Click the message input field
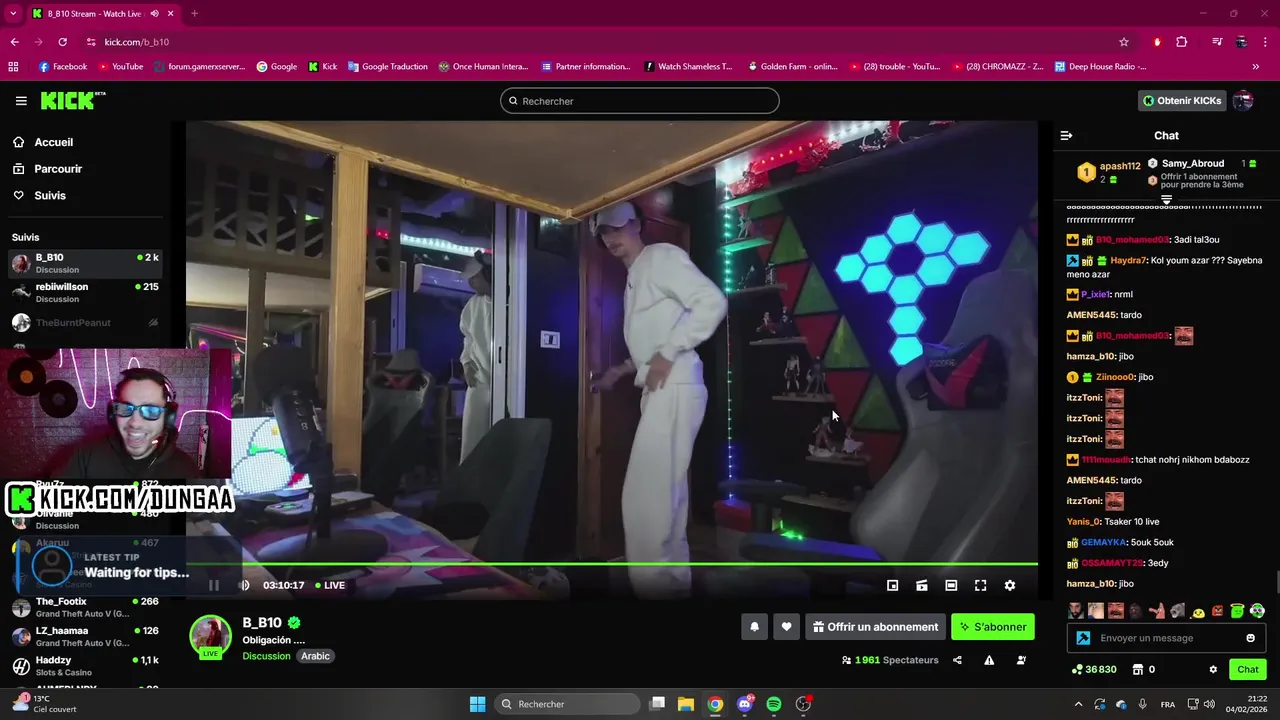 (x=1167, y=638)
